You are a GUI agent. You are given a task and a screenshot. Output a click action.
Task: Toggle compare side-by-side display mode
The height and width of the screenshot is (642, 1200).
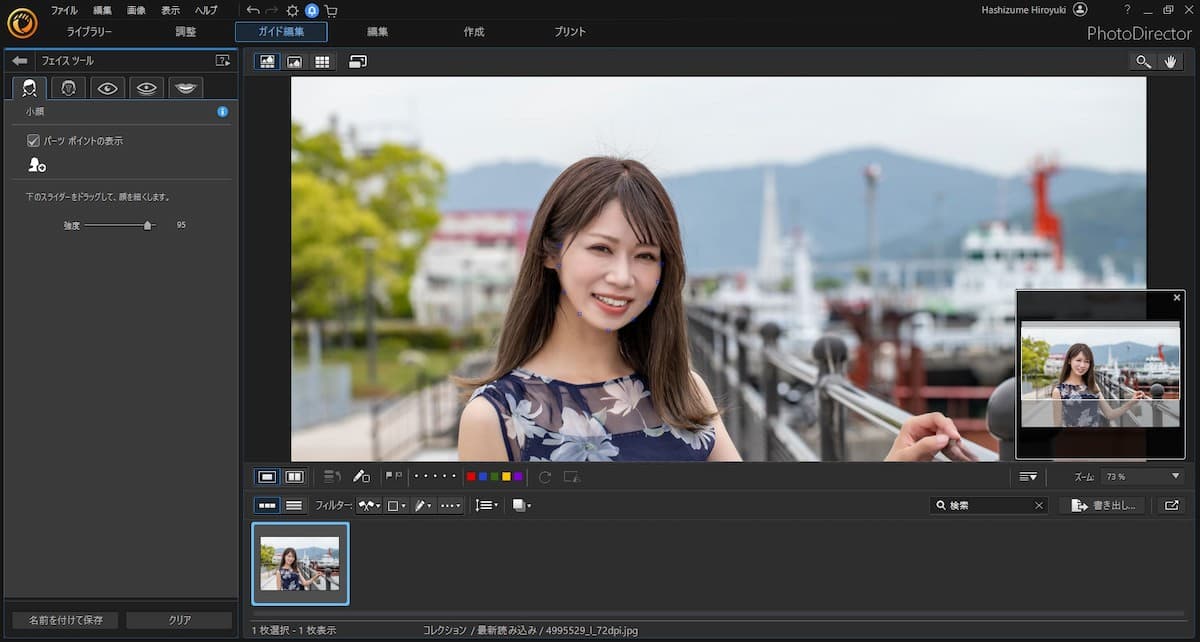tap(294, 477)
